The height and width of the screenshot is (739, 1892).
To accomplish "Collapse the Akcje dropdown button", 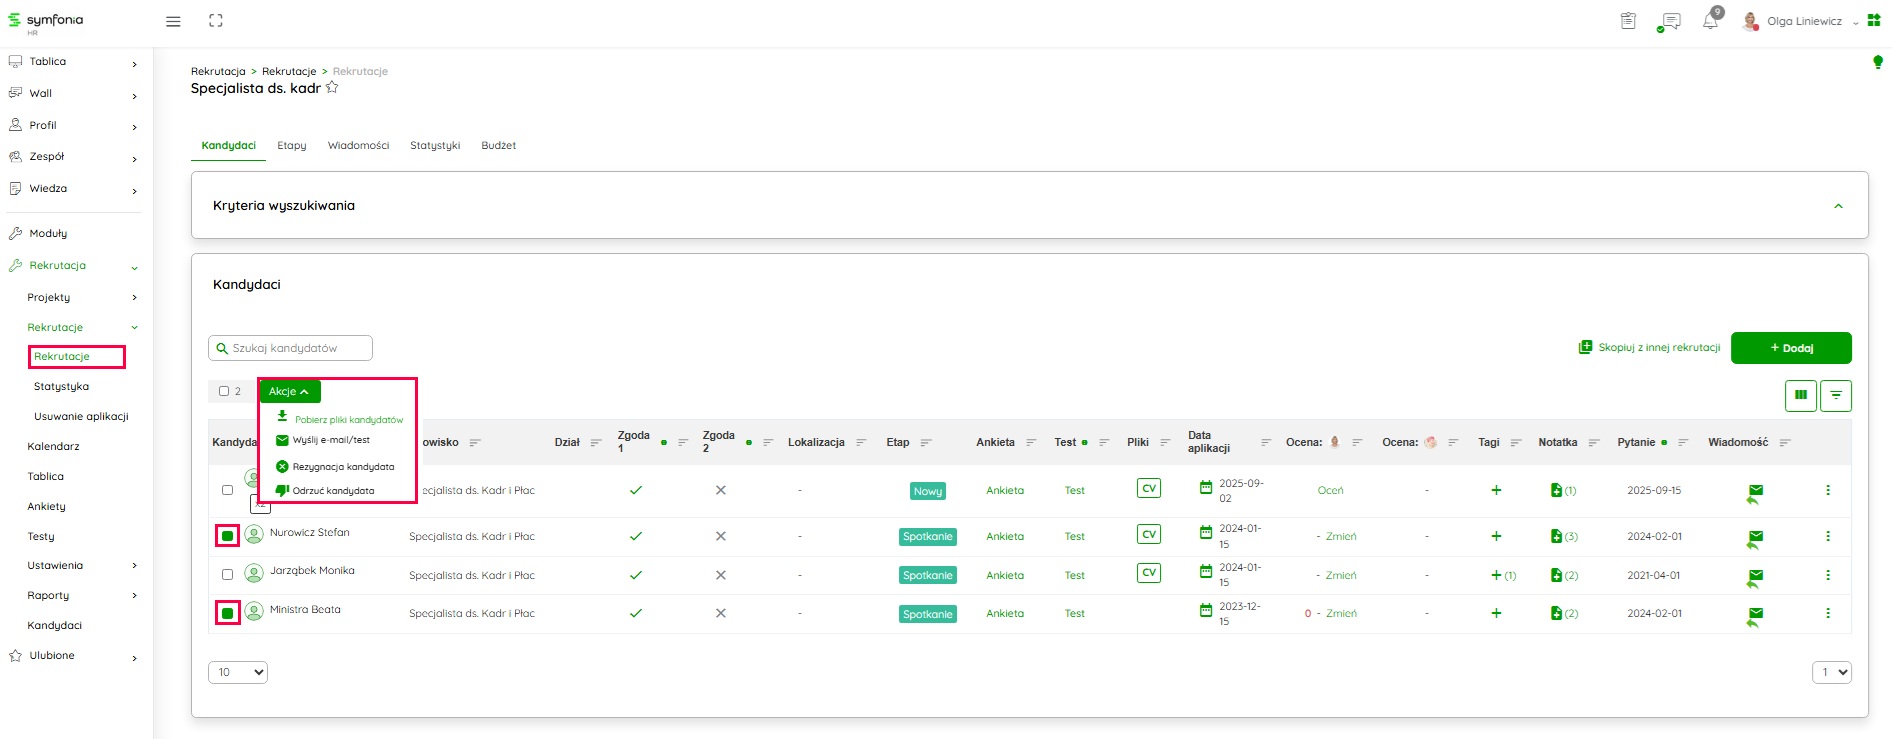I will pos(289,391).
